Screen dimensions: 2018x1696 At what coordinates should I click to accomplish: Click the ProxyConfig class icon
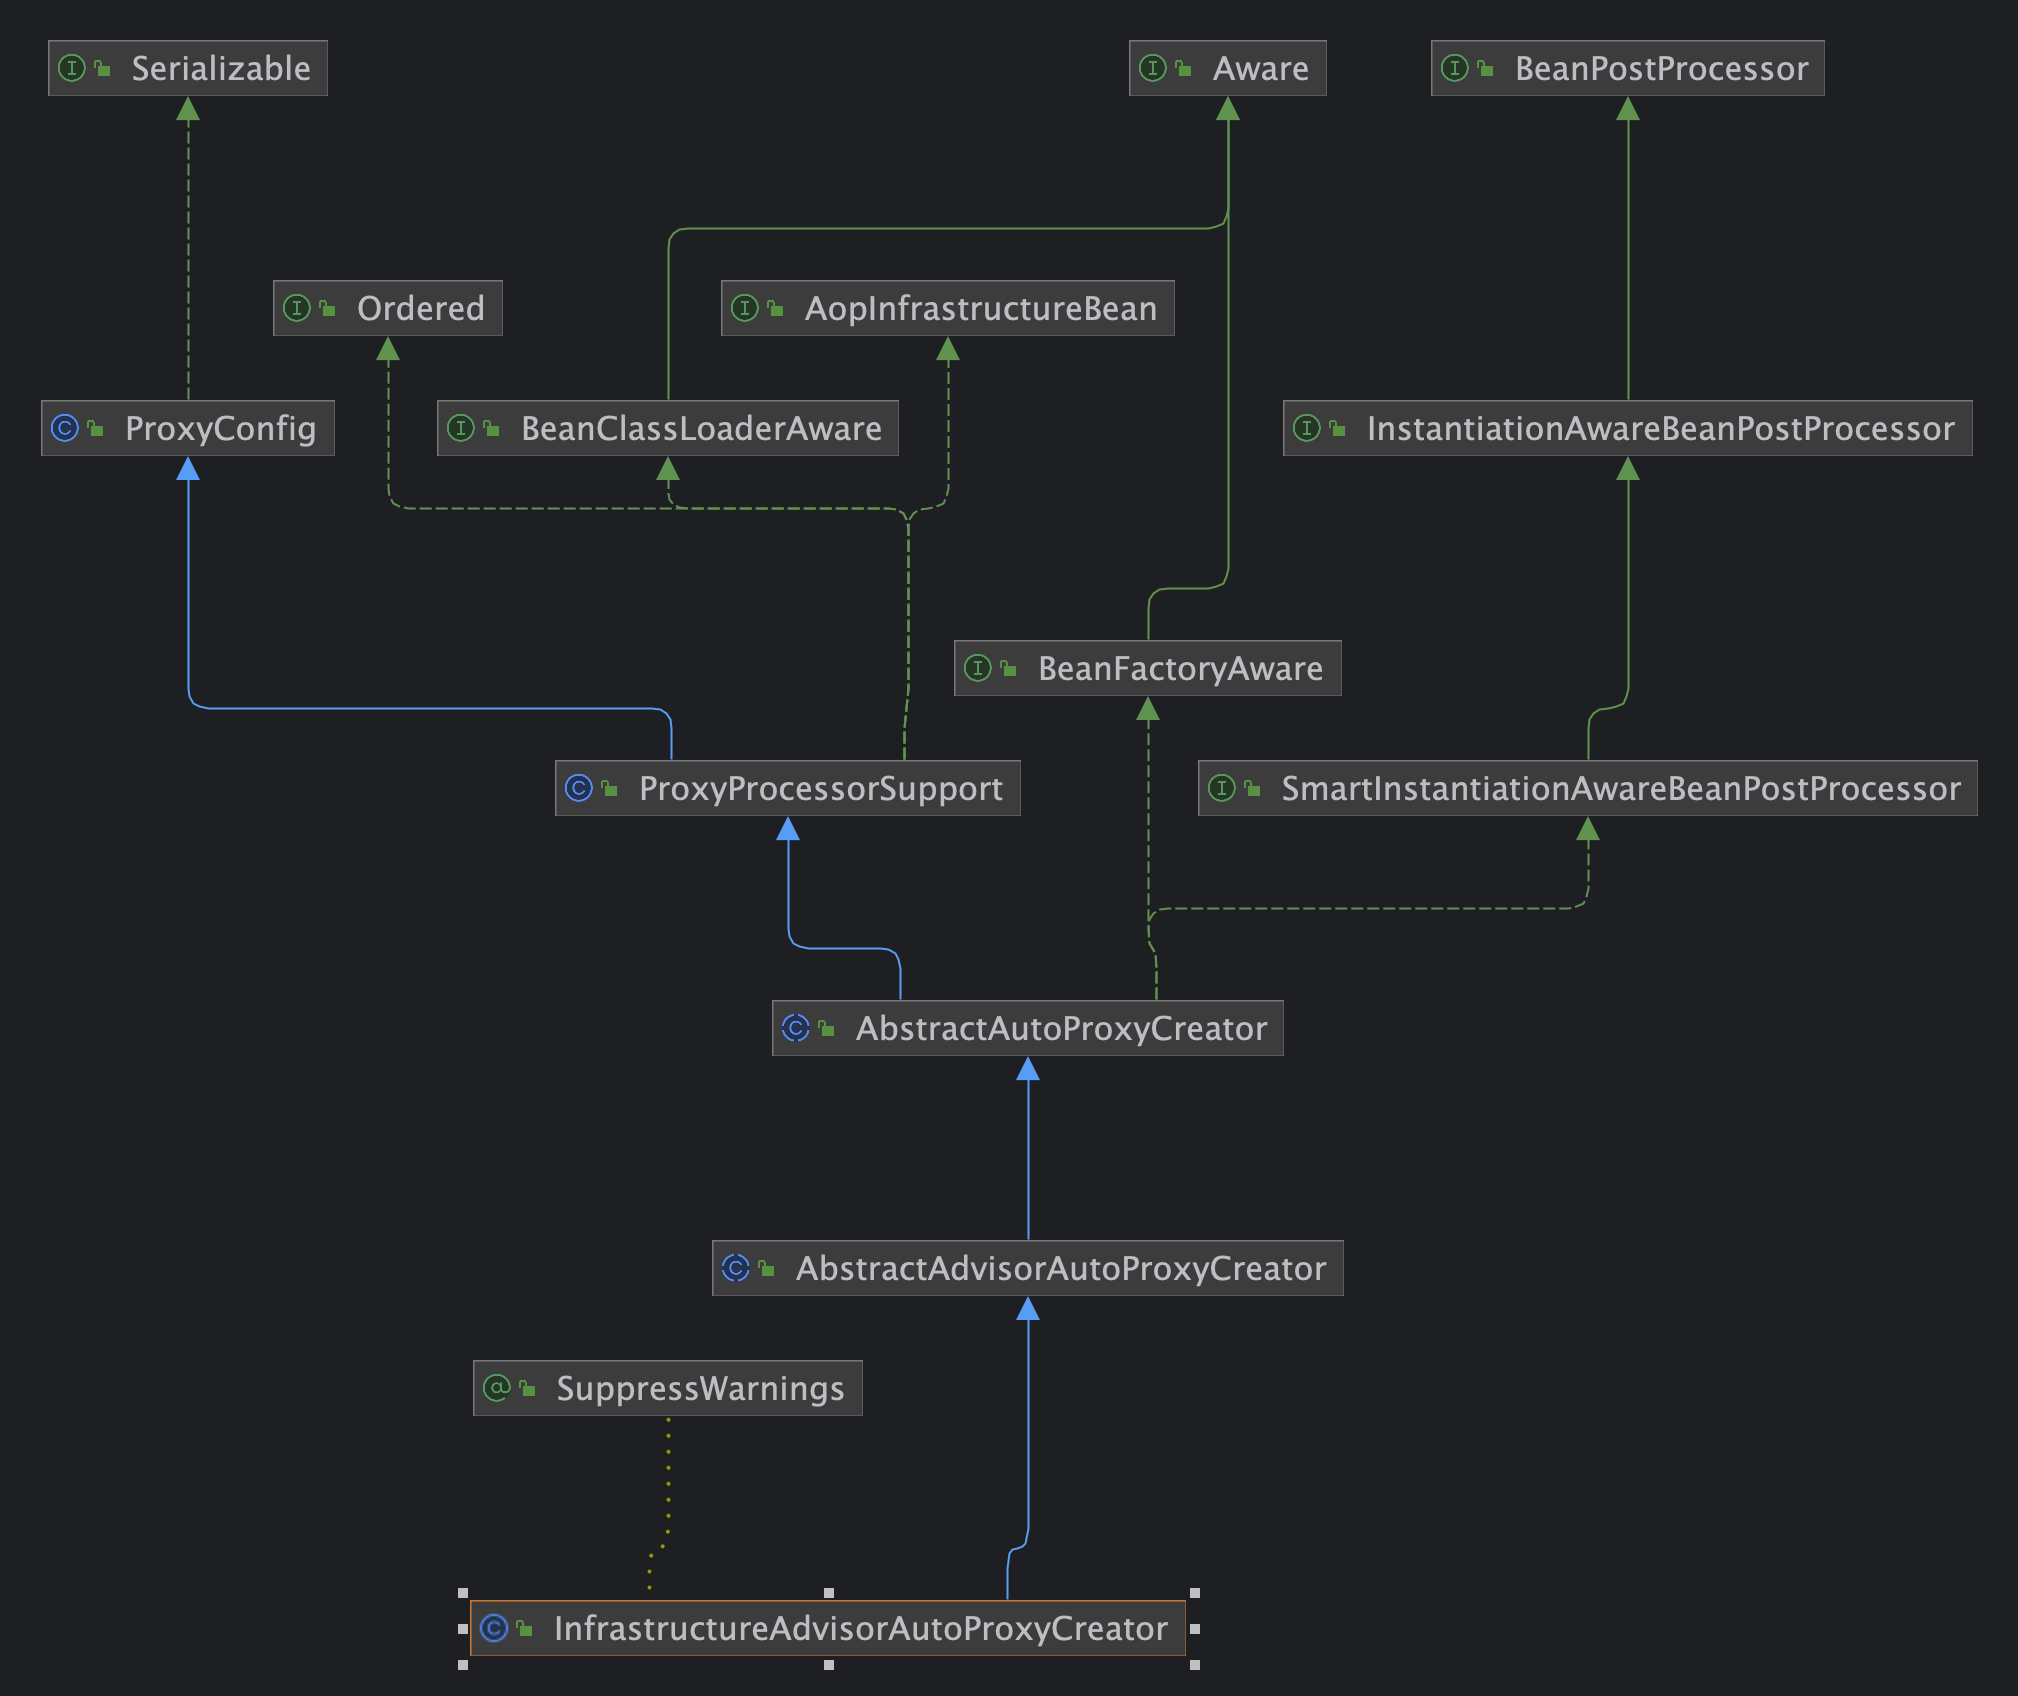point(65,428)
